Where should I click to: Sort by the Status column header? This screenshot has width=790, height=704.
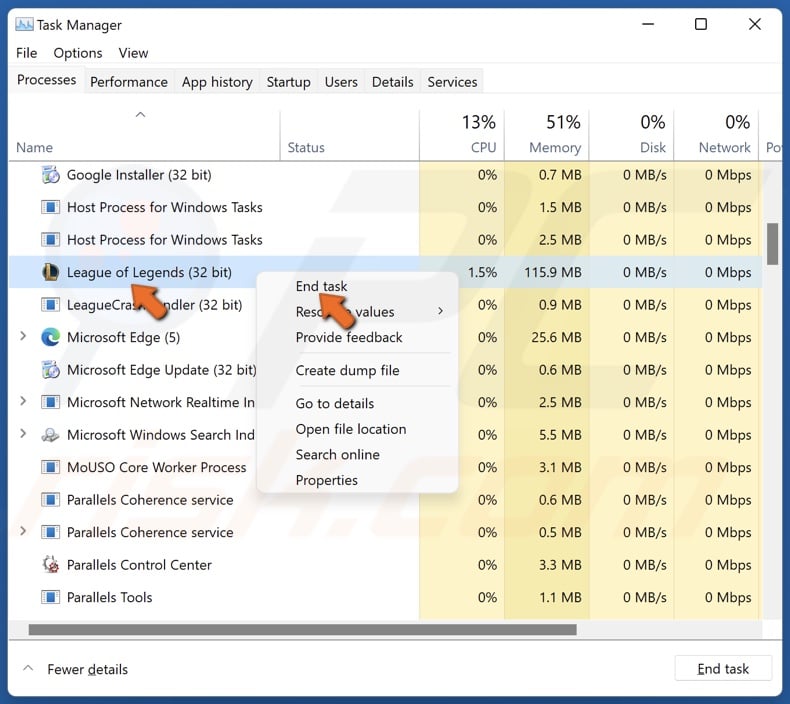(349, 135)
